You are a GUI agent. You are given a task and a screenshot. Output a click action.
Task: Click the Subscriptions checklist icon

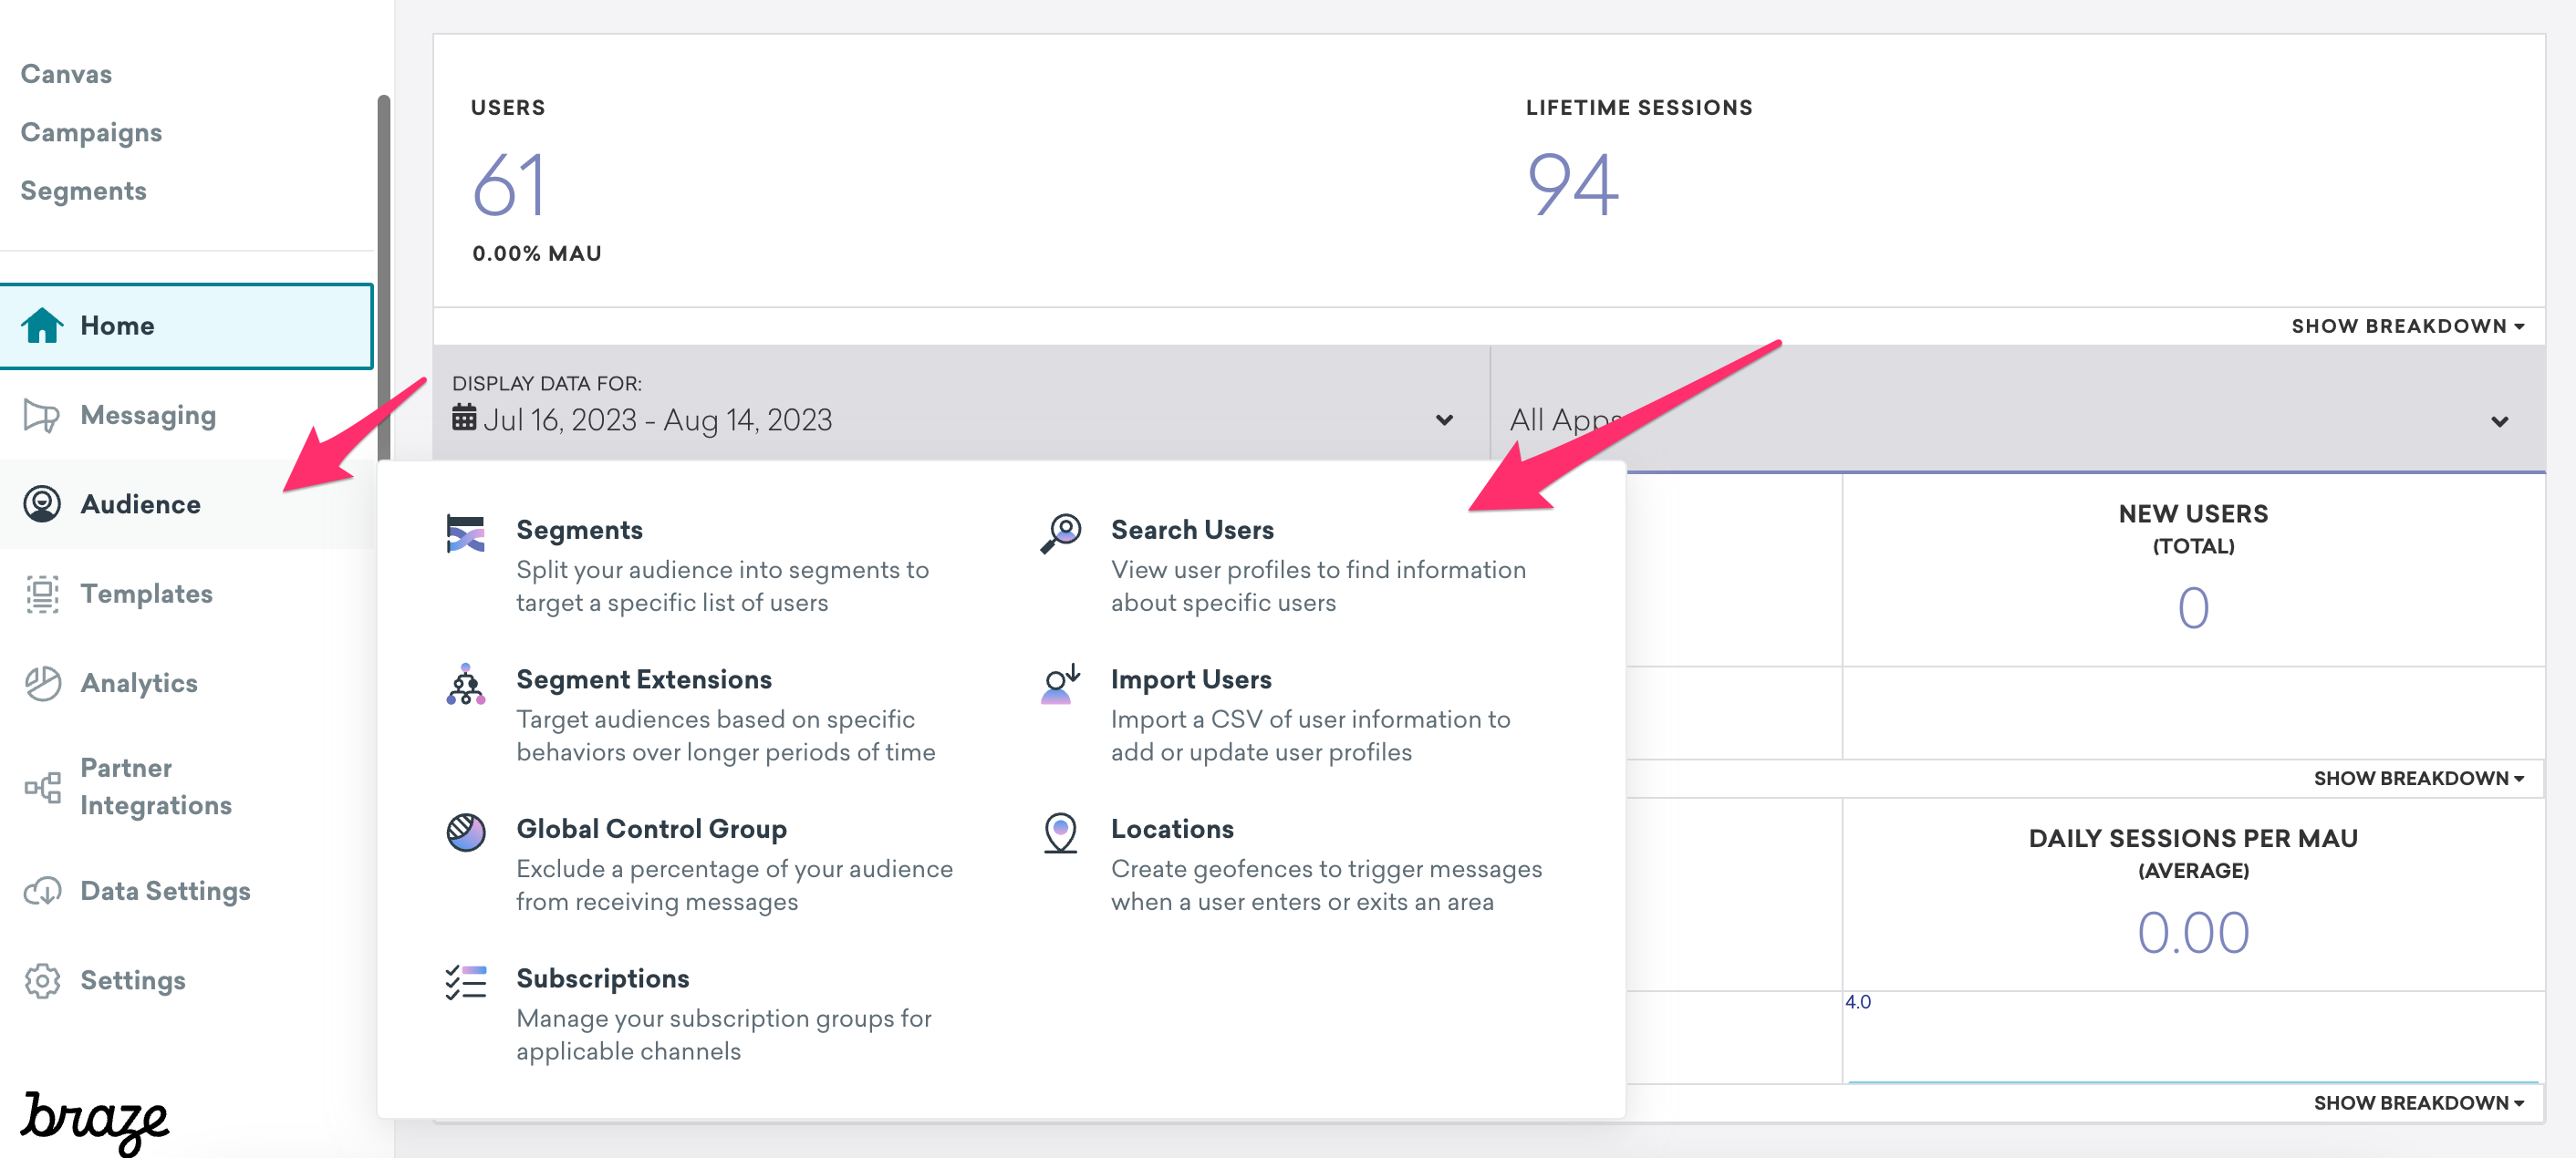click(465, 982)
